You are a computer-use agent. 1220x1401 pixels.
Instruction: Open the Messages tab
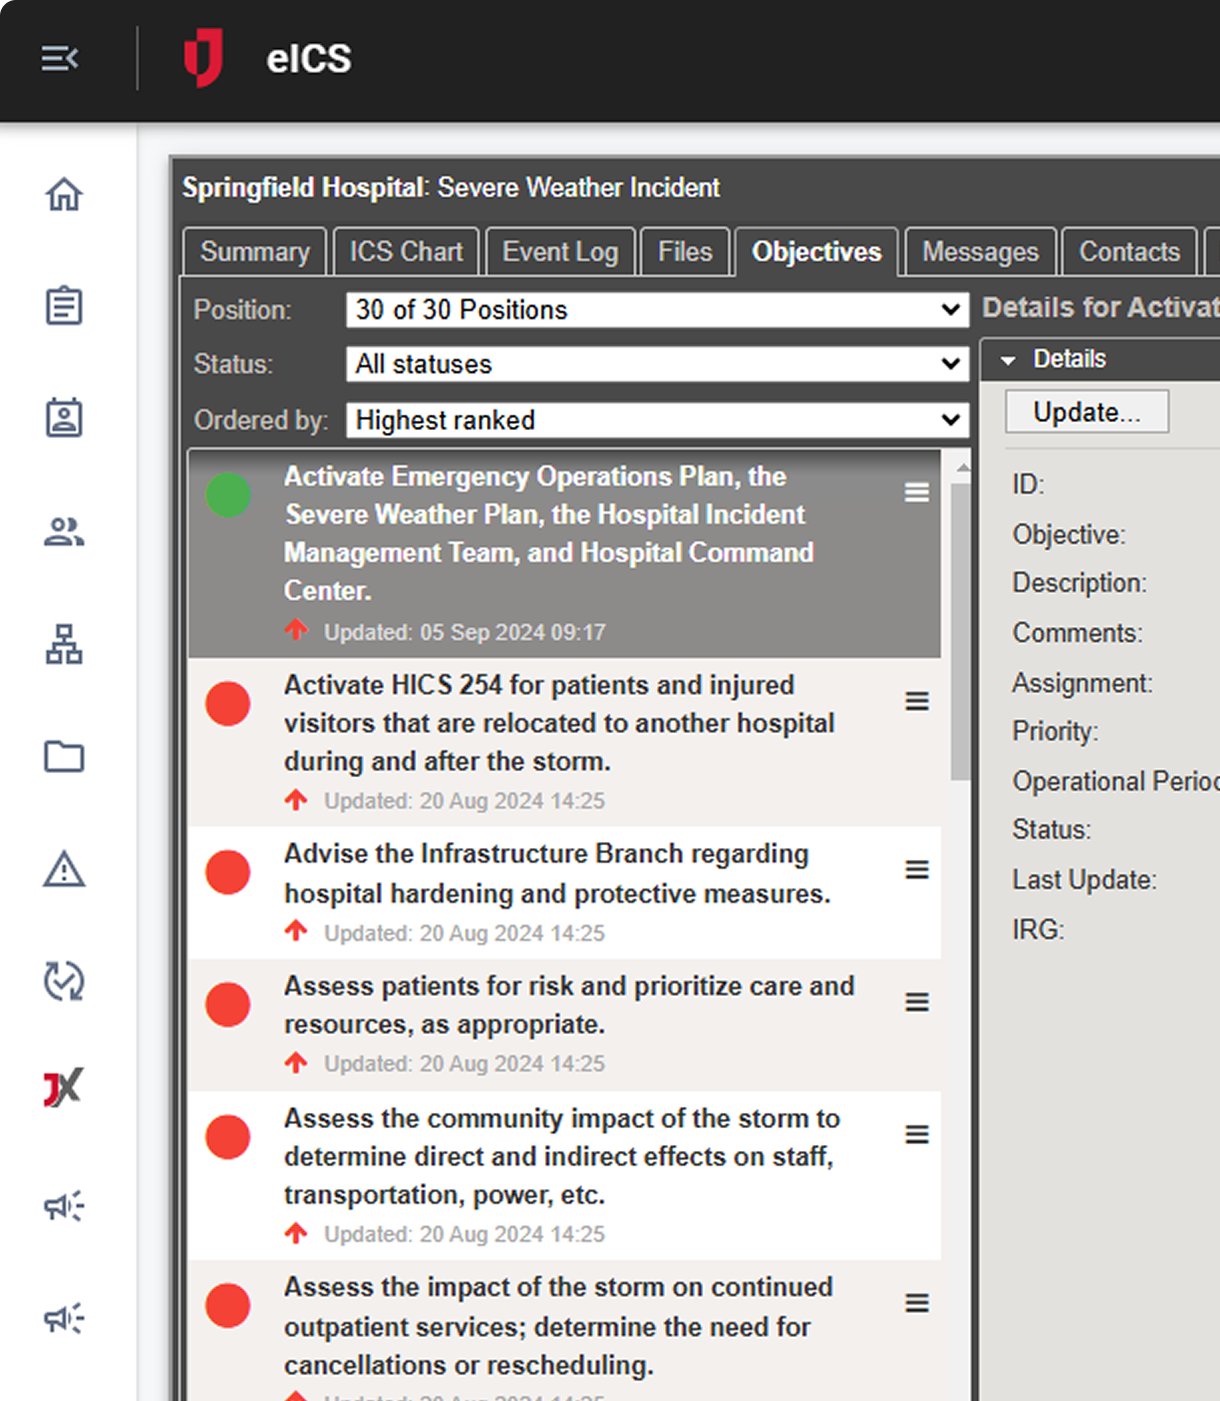[x=980, y=252]
